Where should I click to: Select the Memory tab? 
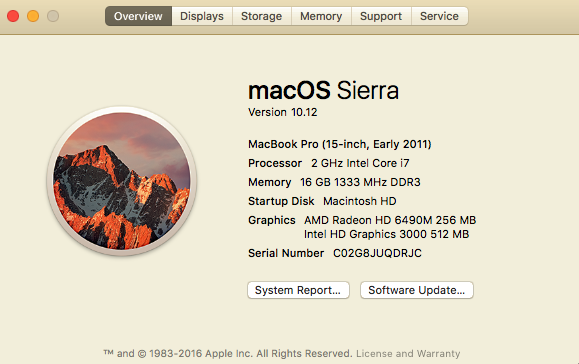[x=321, y=16]
